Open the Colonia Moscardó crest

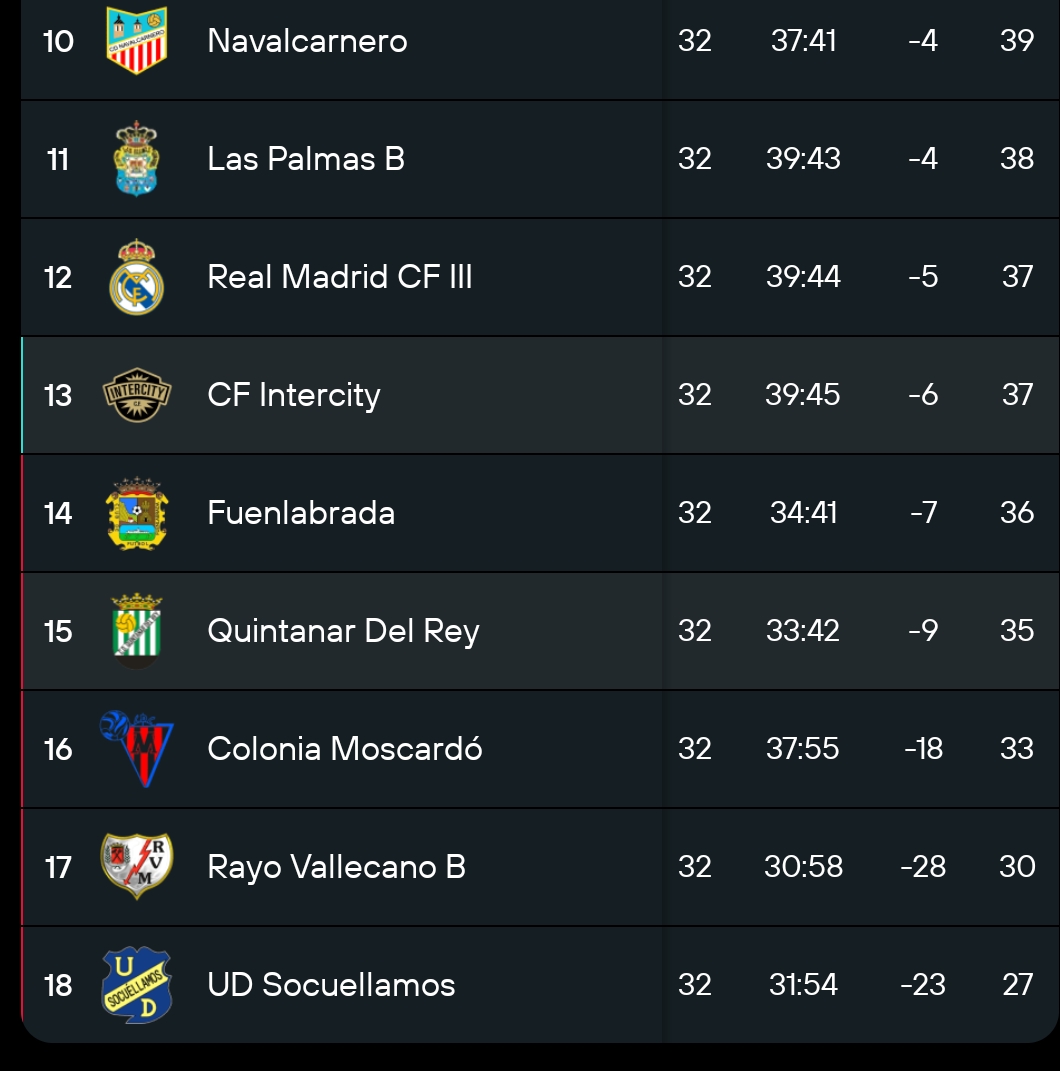pos(137,749)
